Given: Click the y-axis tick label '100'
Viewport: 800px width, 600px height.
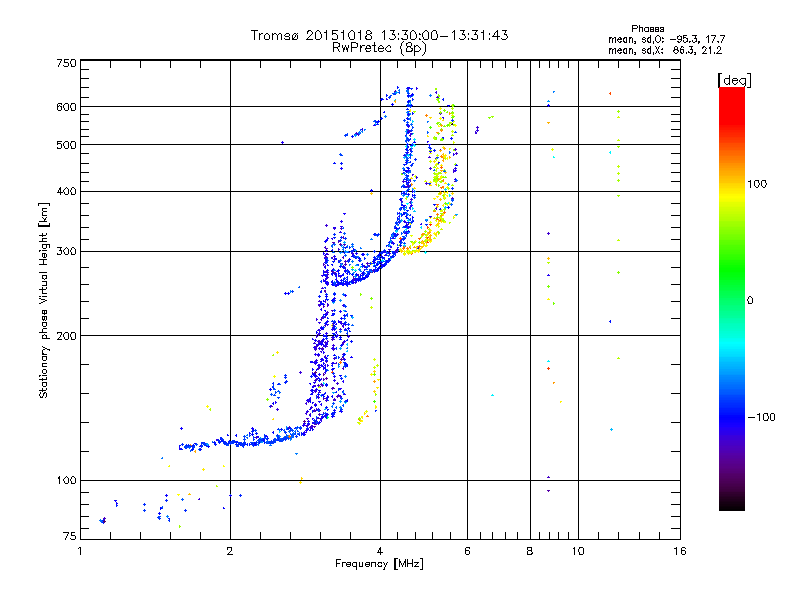Looking at the screenshot, I should coord(66,480).
